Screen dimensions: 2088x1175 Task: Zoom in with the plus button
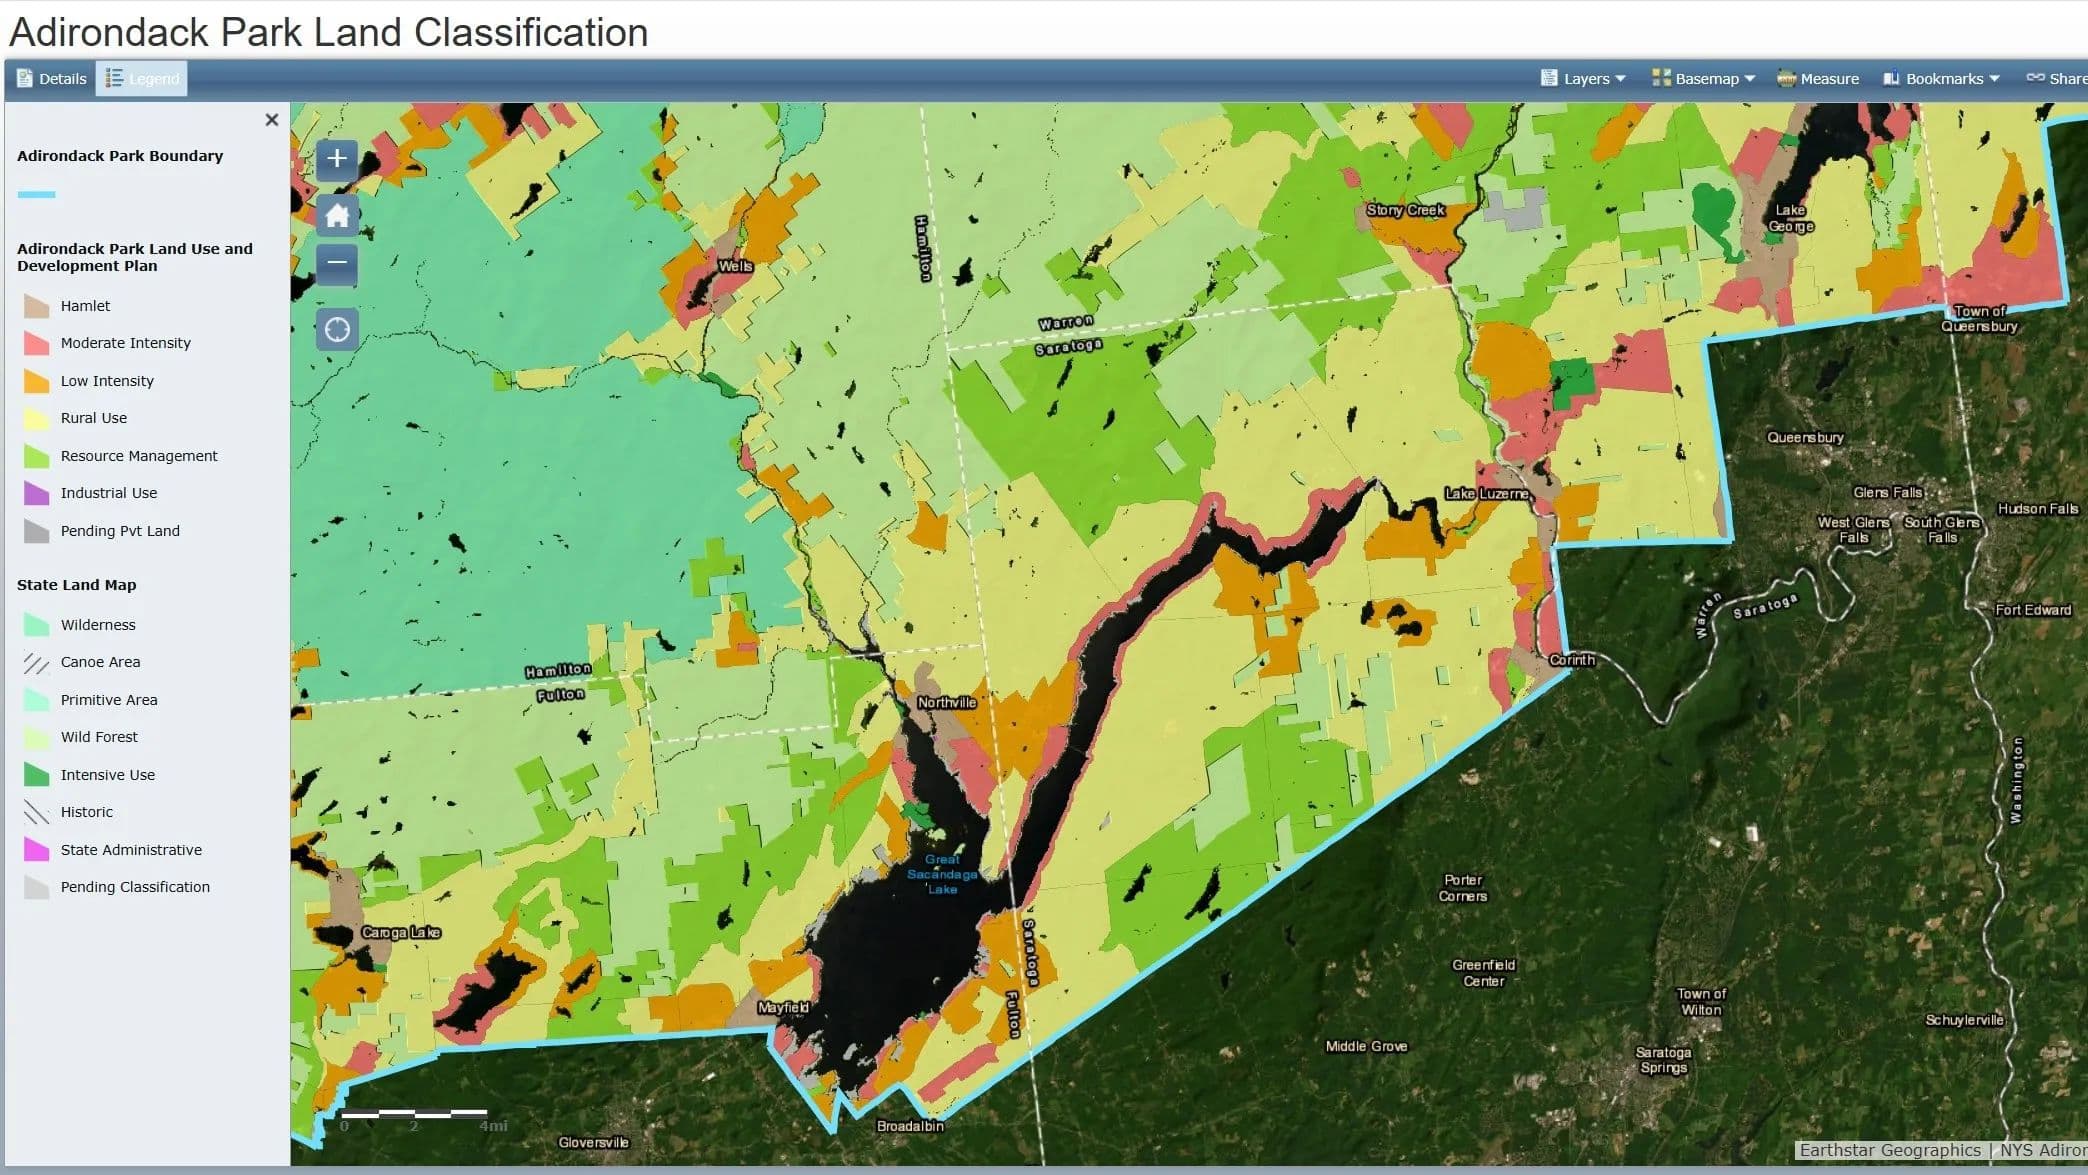point(337,159)
